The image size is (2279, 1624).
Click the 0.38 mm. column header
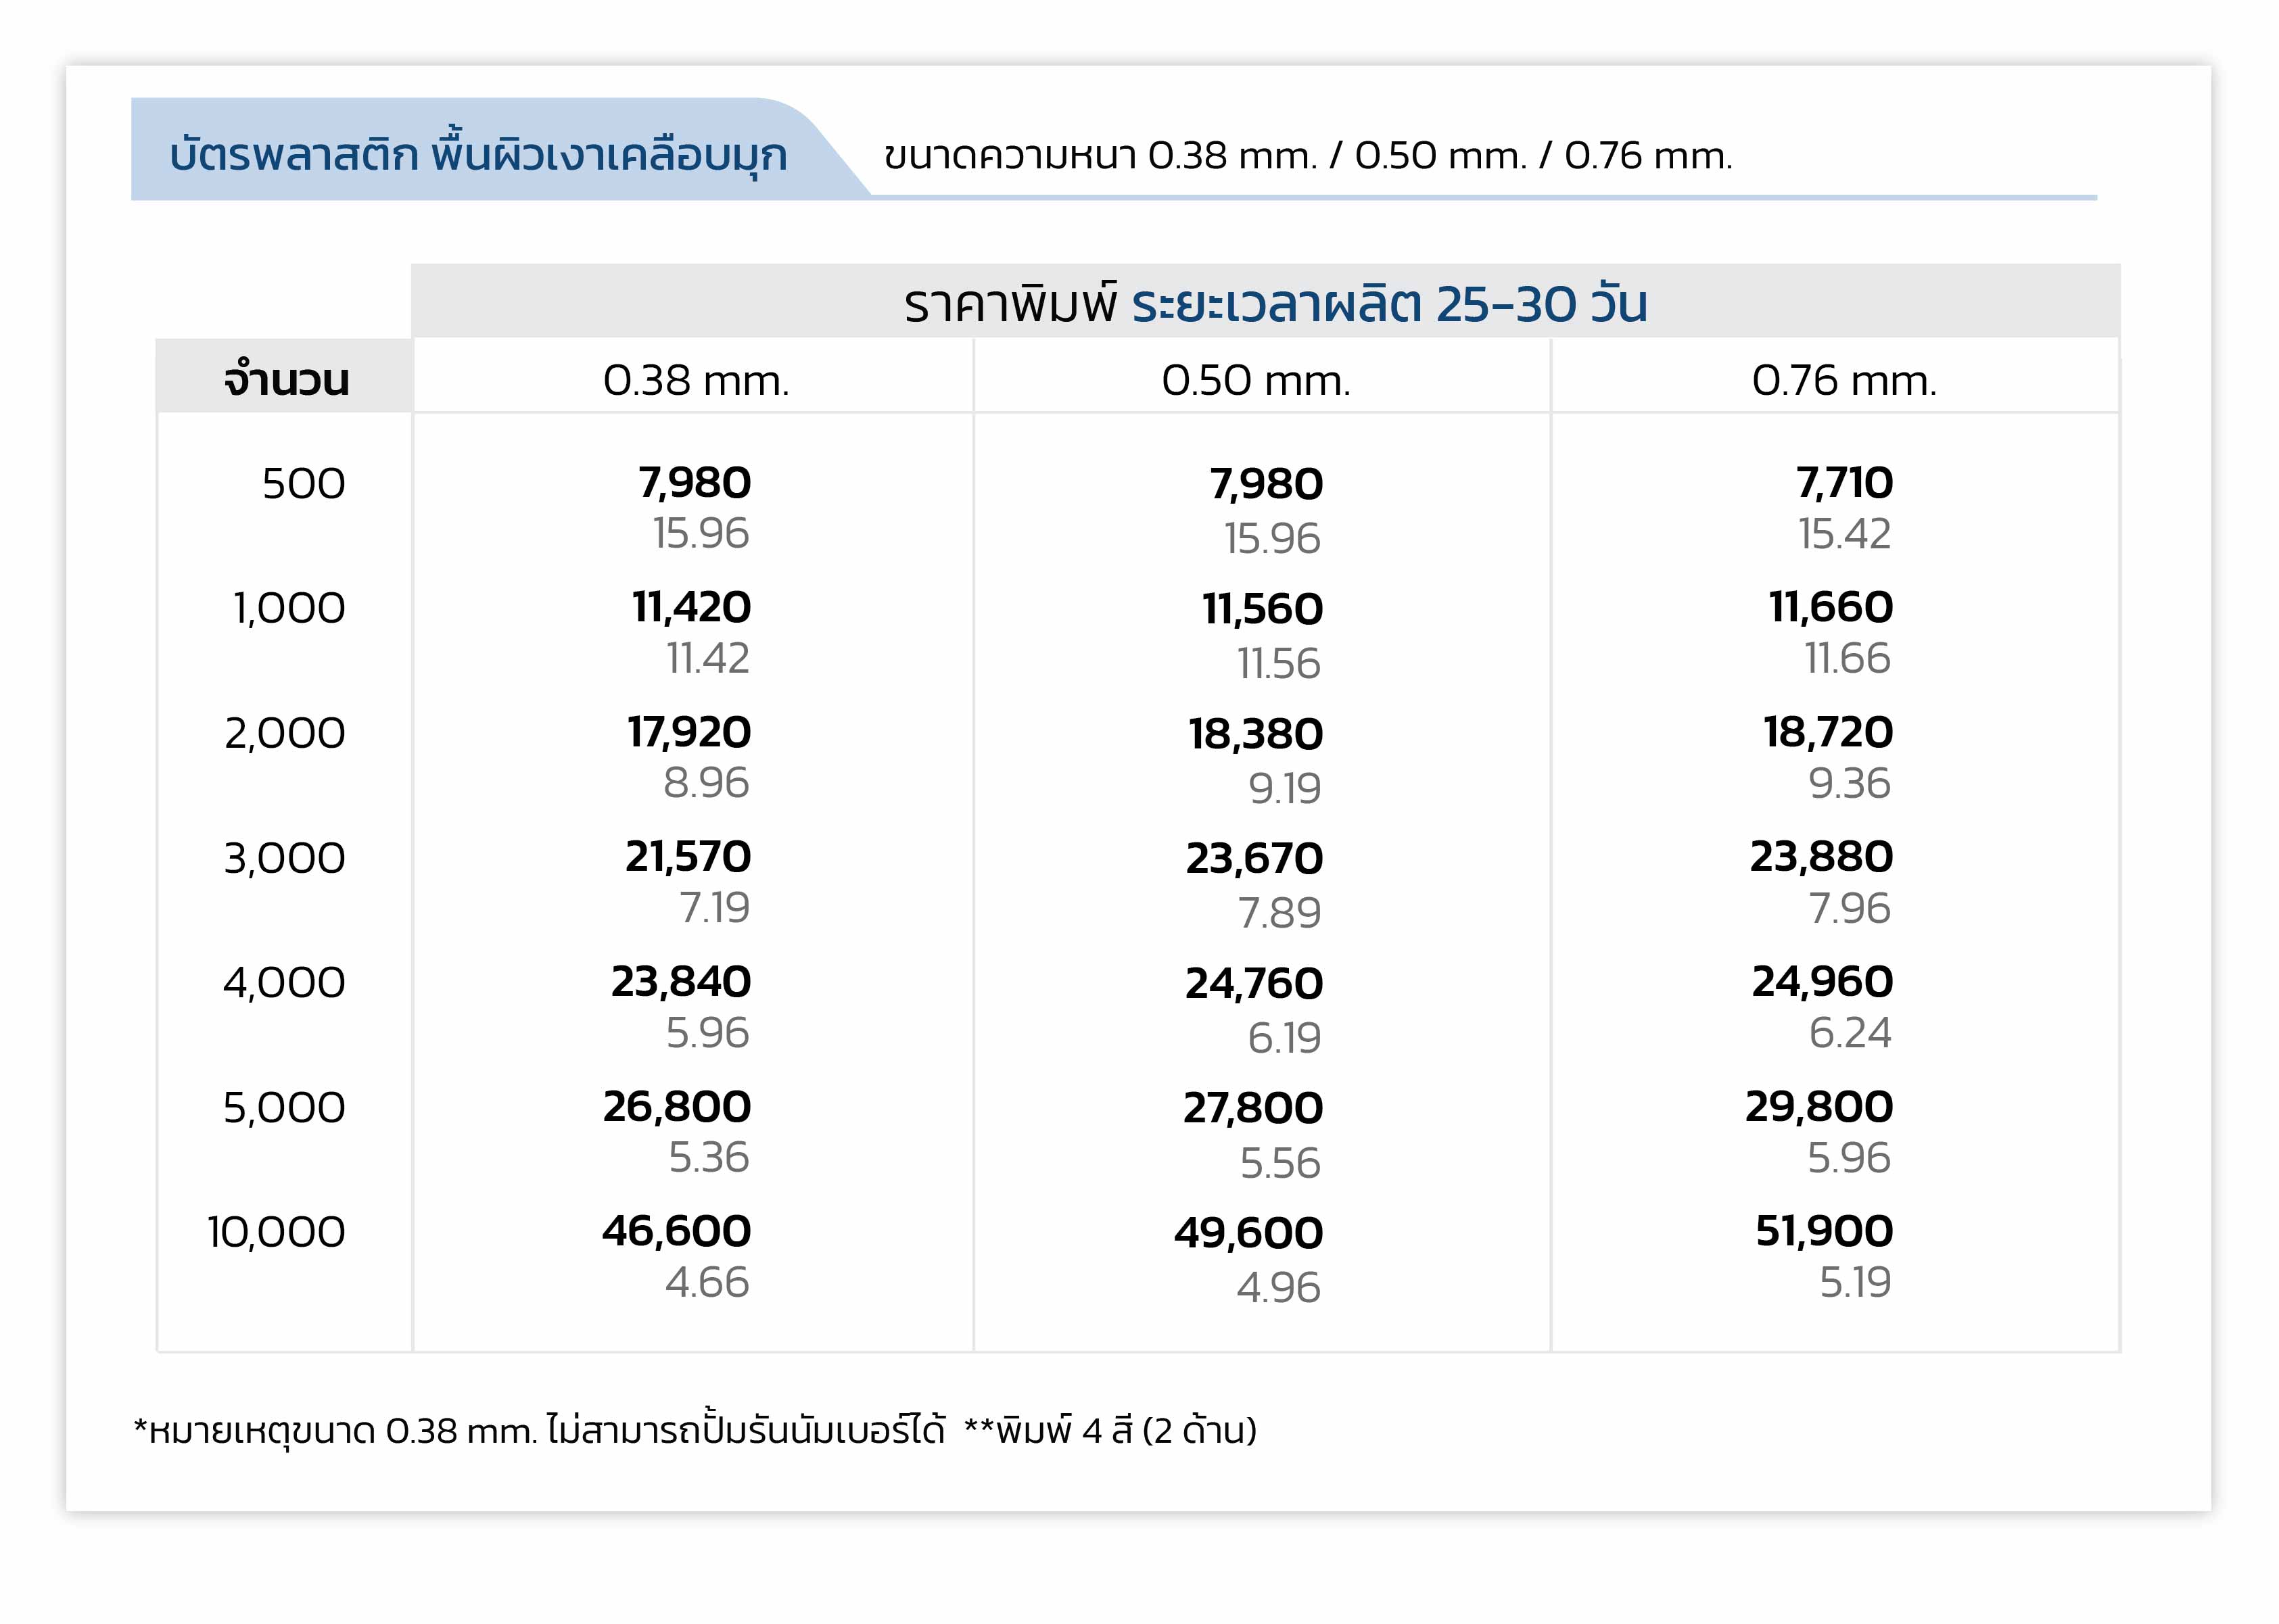pos(696,381)
